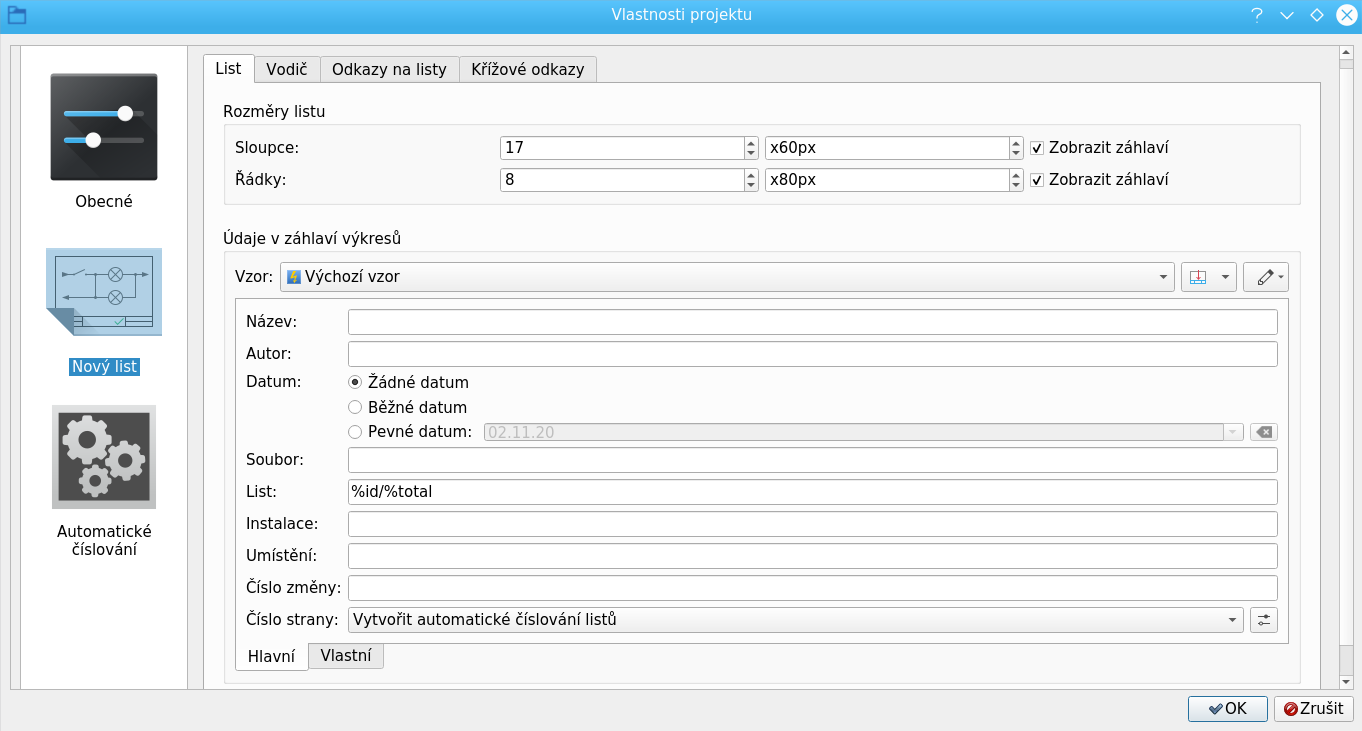
Task: Click the page numbering settings icon
Action: coord(1264,620)
